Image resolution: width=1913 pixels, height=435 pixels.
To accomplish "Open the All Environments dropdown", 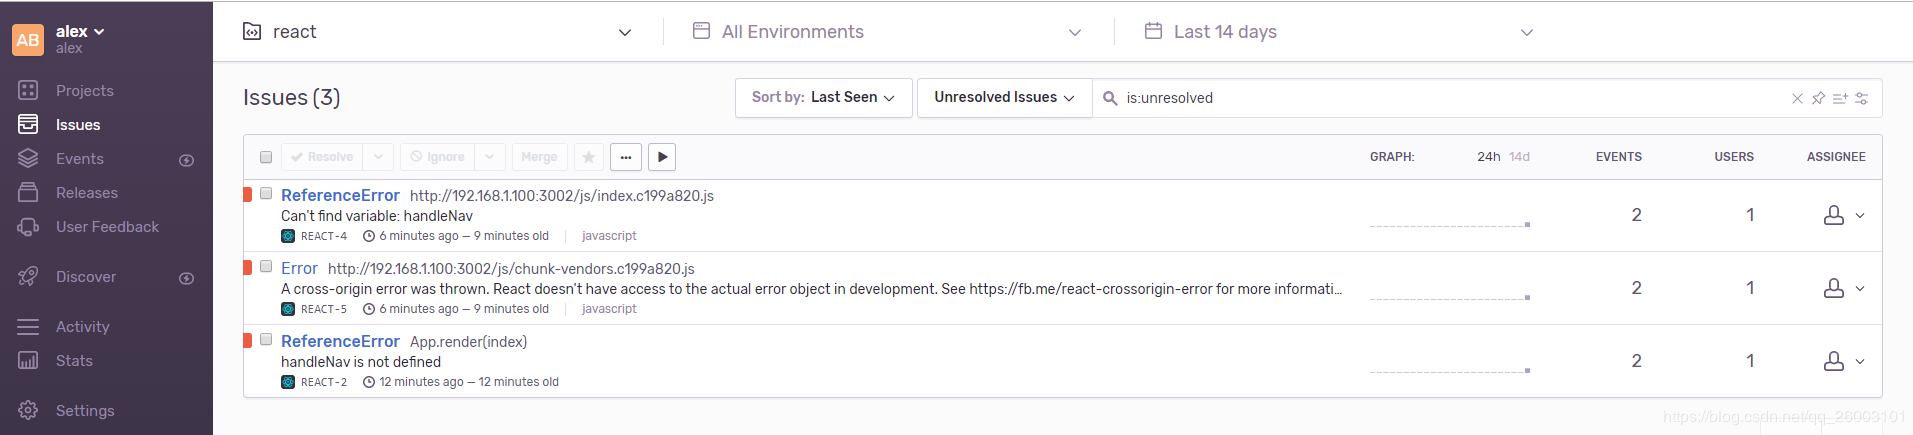I will pyautogui.click(x=887, y=32).
